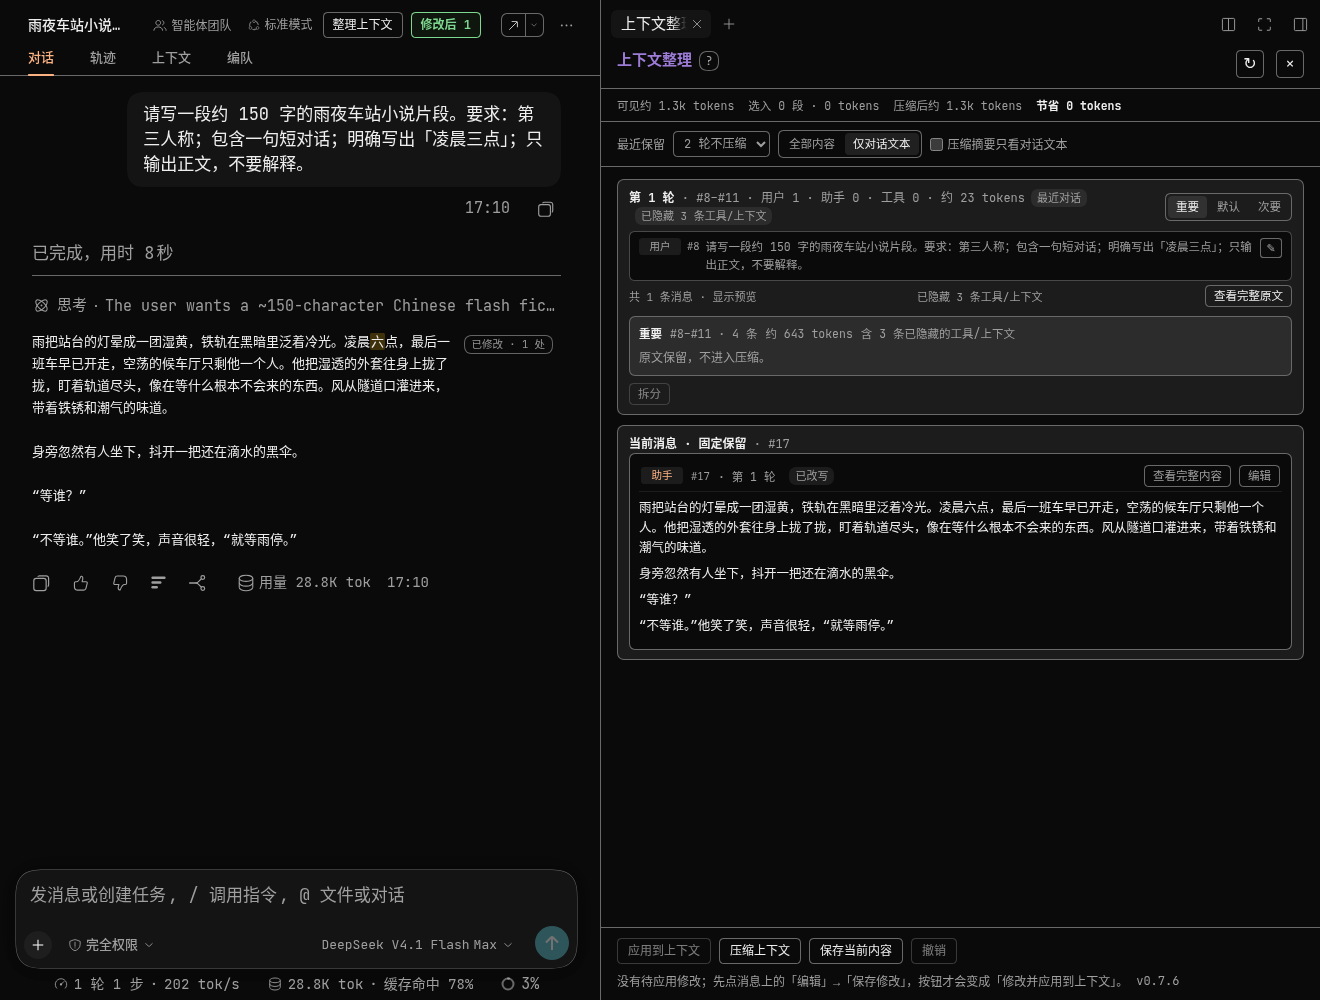Click the branch icon under the reply

pos(197,583)
